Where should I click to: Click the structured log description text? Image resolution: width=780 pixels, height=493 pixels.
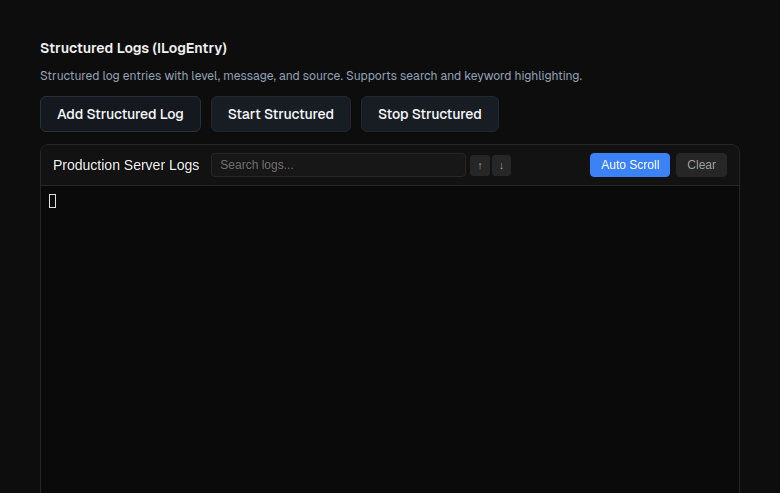point(310,76)
